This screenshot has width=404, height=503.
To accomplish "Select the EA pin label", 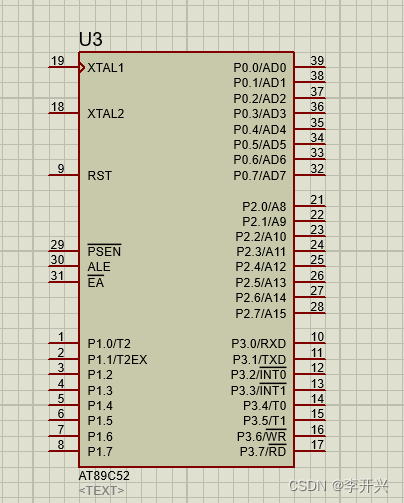I will [x=96, y=282].
